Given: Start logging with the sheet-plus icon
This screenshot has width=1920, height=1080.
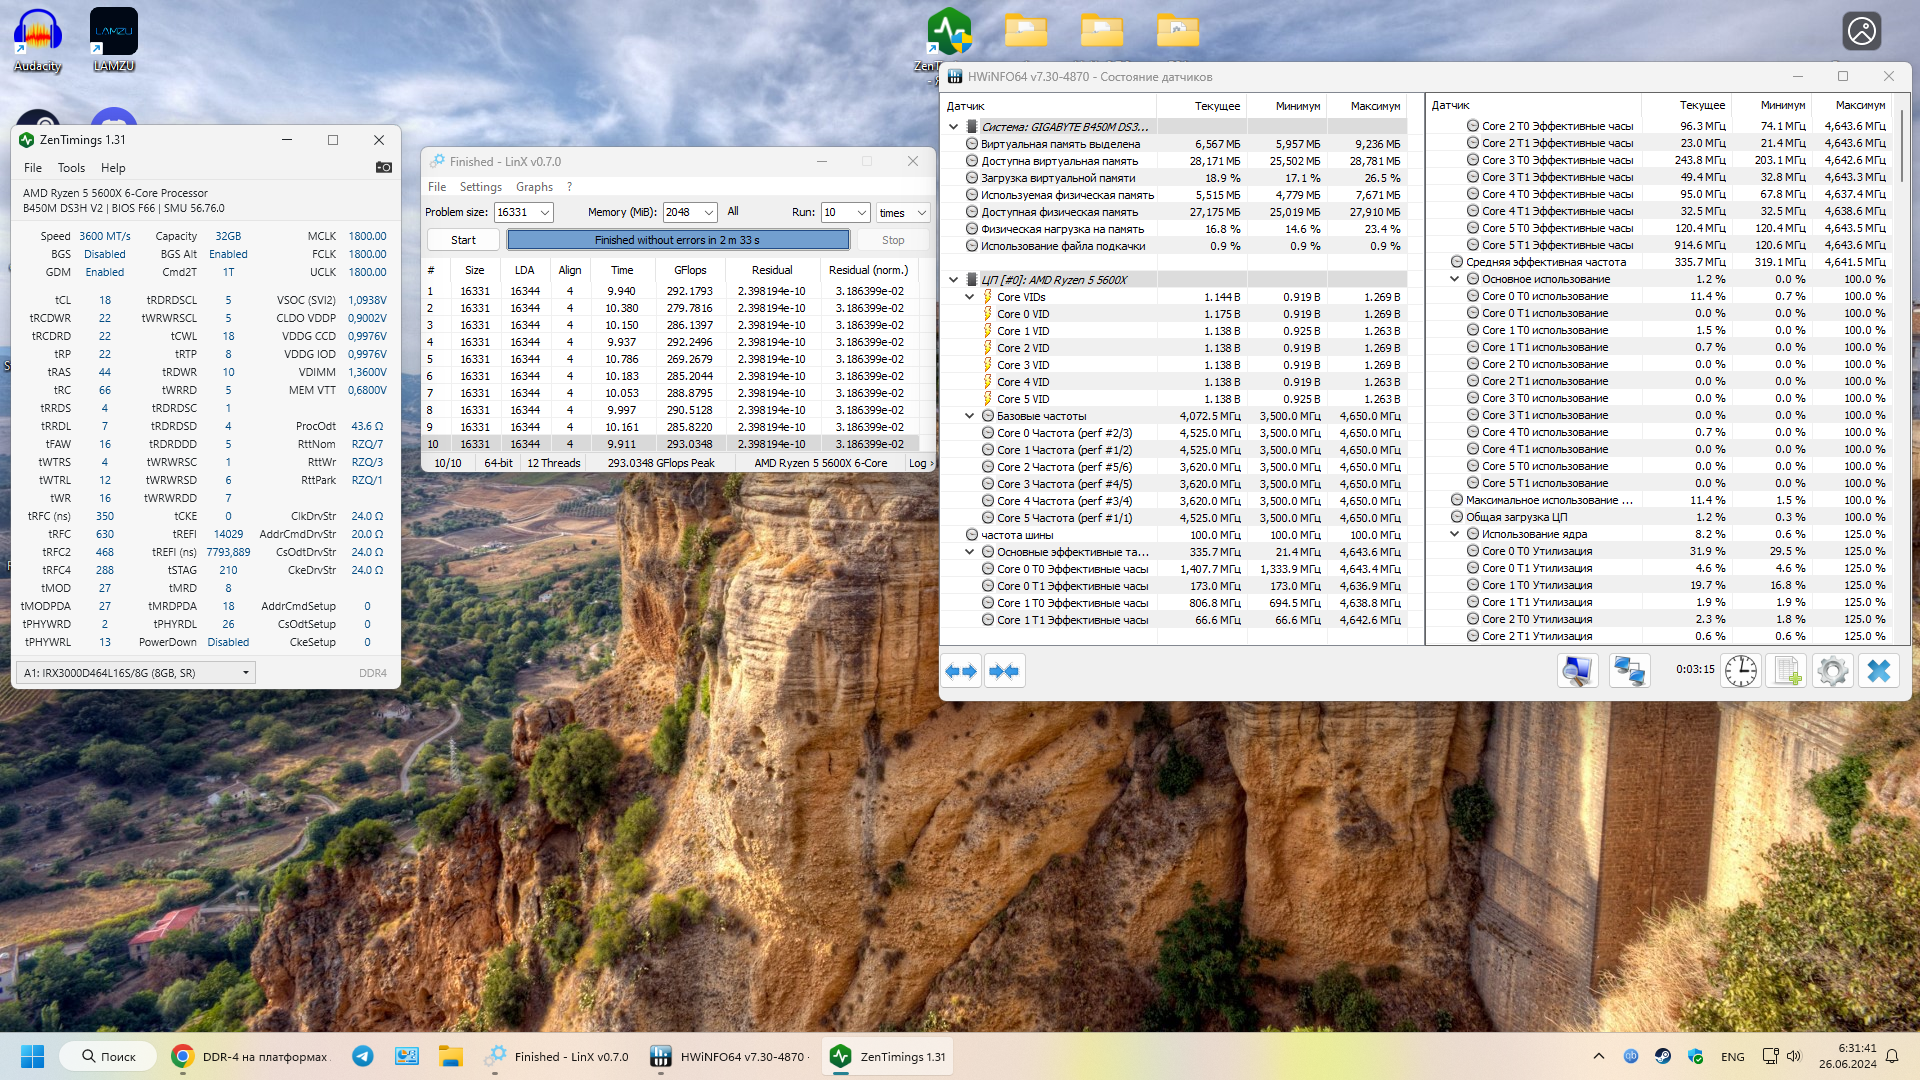Looking at the screenshot, I should click(1786, 671).
